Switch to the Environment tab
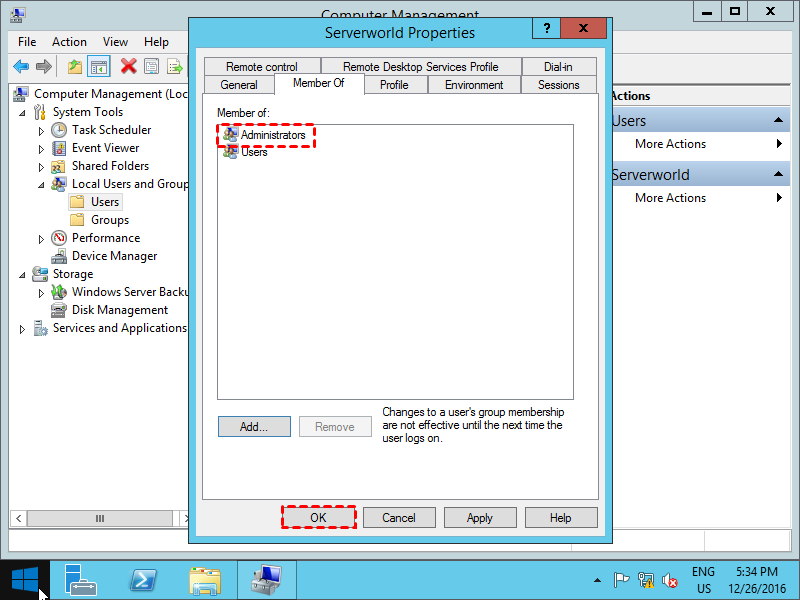This screenshot has width=800, height=600. [x=474, y=85]
